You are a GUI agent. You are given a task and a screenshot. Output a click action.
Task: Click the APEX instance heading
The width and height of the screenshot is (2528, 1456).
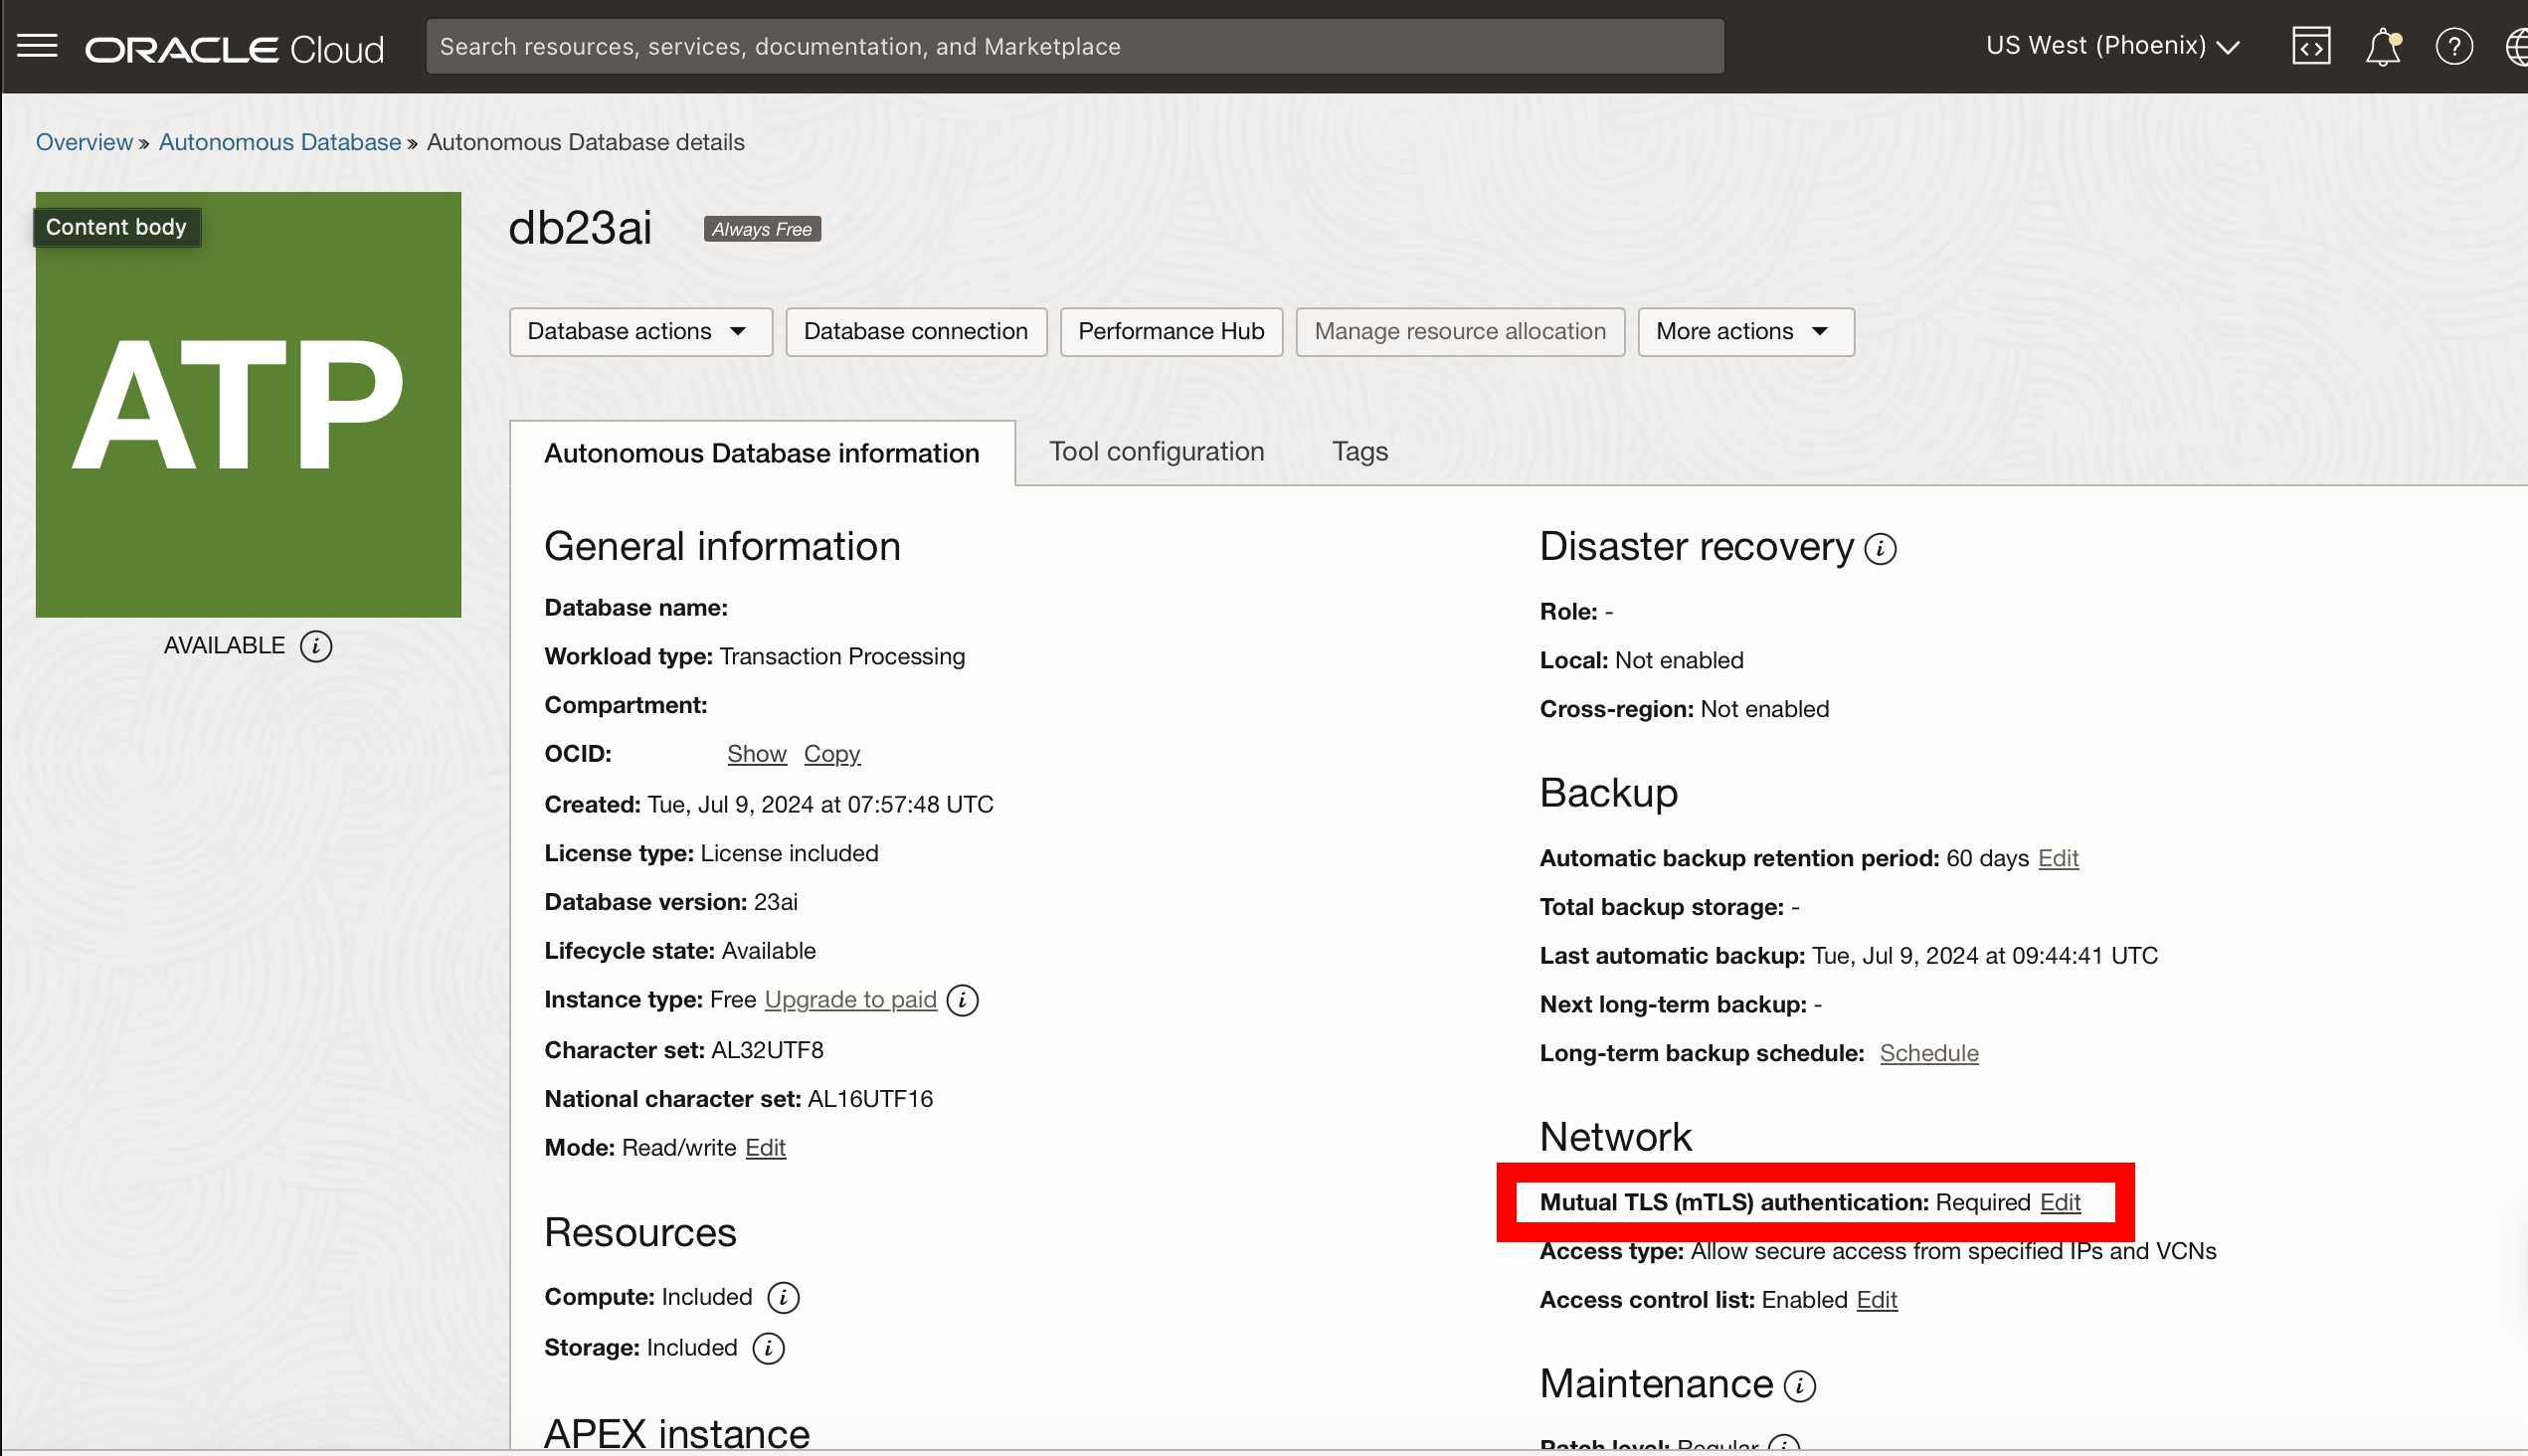677,1433
